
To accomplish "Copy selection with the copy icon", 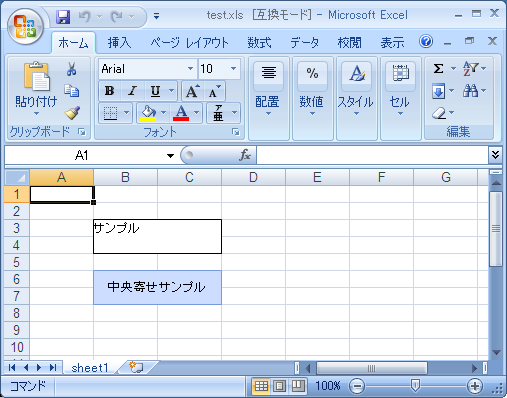I will (x=71, y=91).
